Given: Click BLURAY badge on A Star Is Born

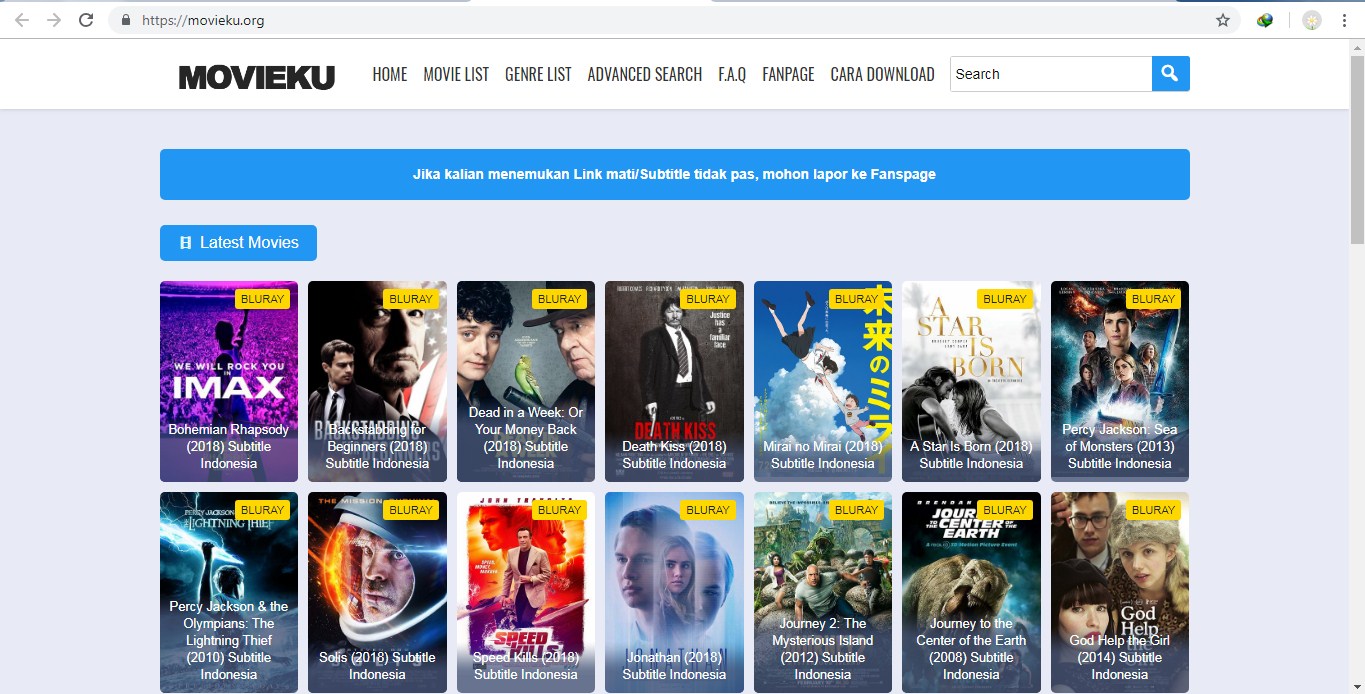Looking at the screenshot, I should point(1005,299).
